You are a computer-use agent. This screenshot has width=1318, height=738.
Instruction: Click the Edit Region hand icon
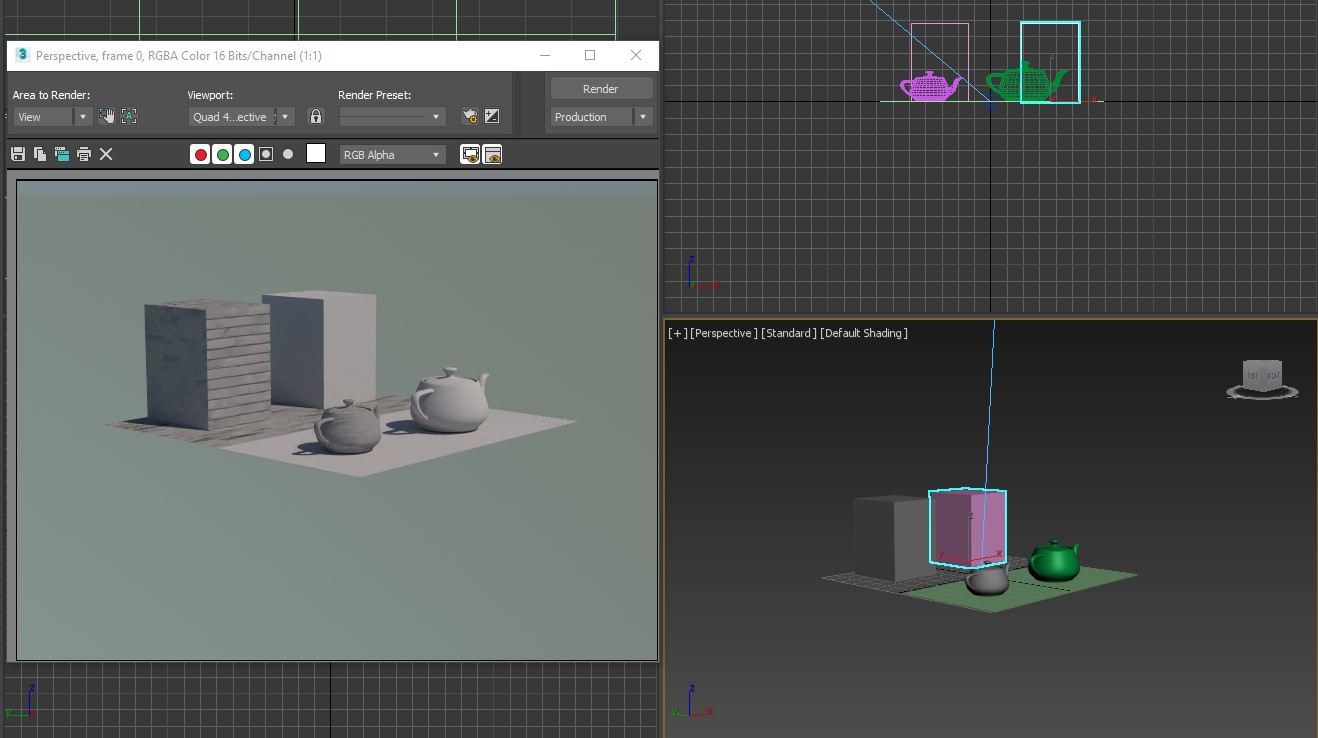pyautogui.click(x=107, y=117)
